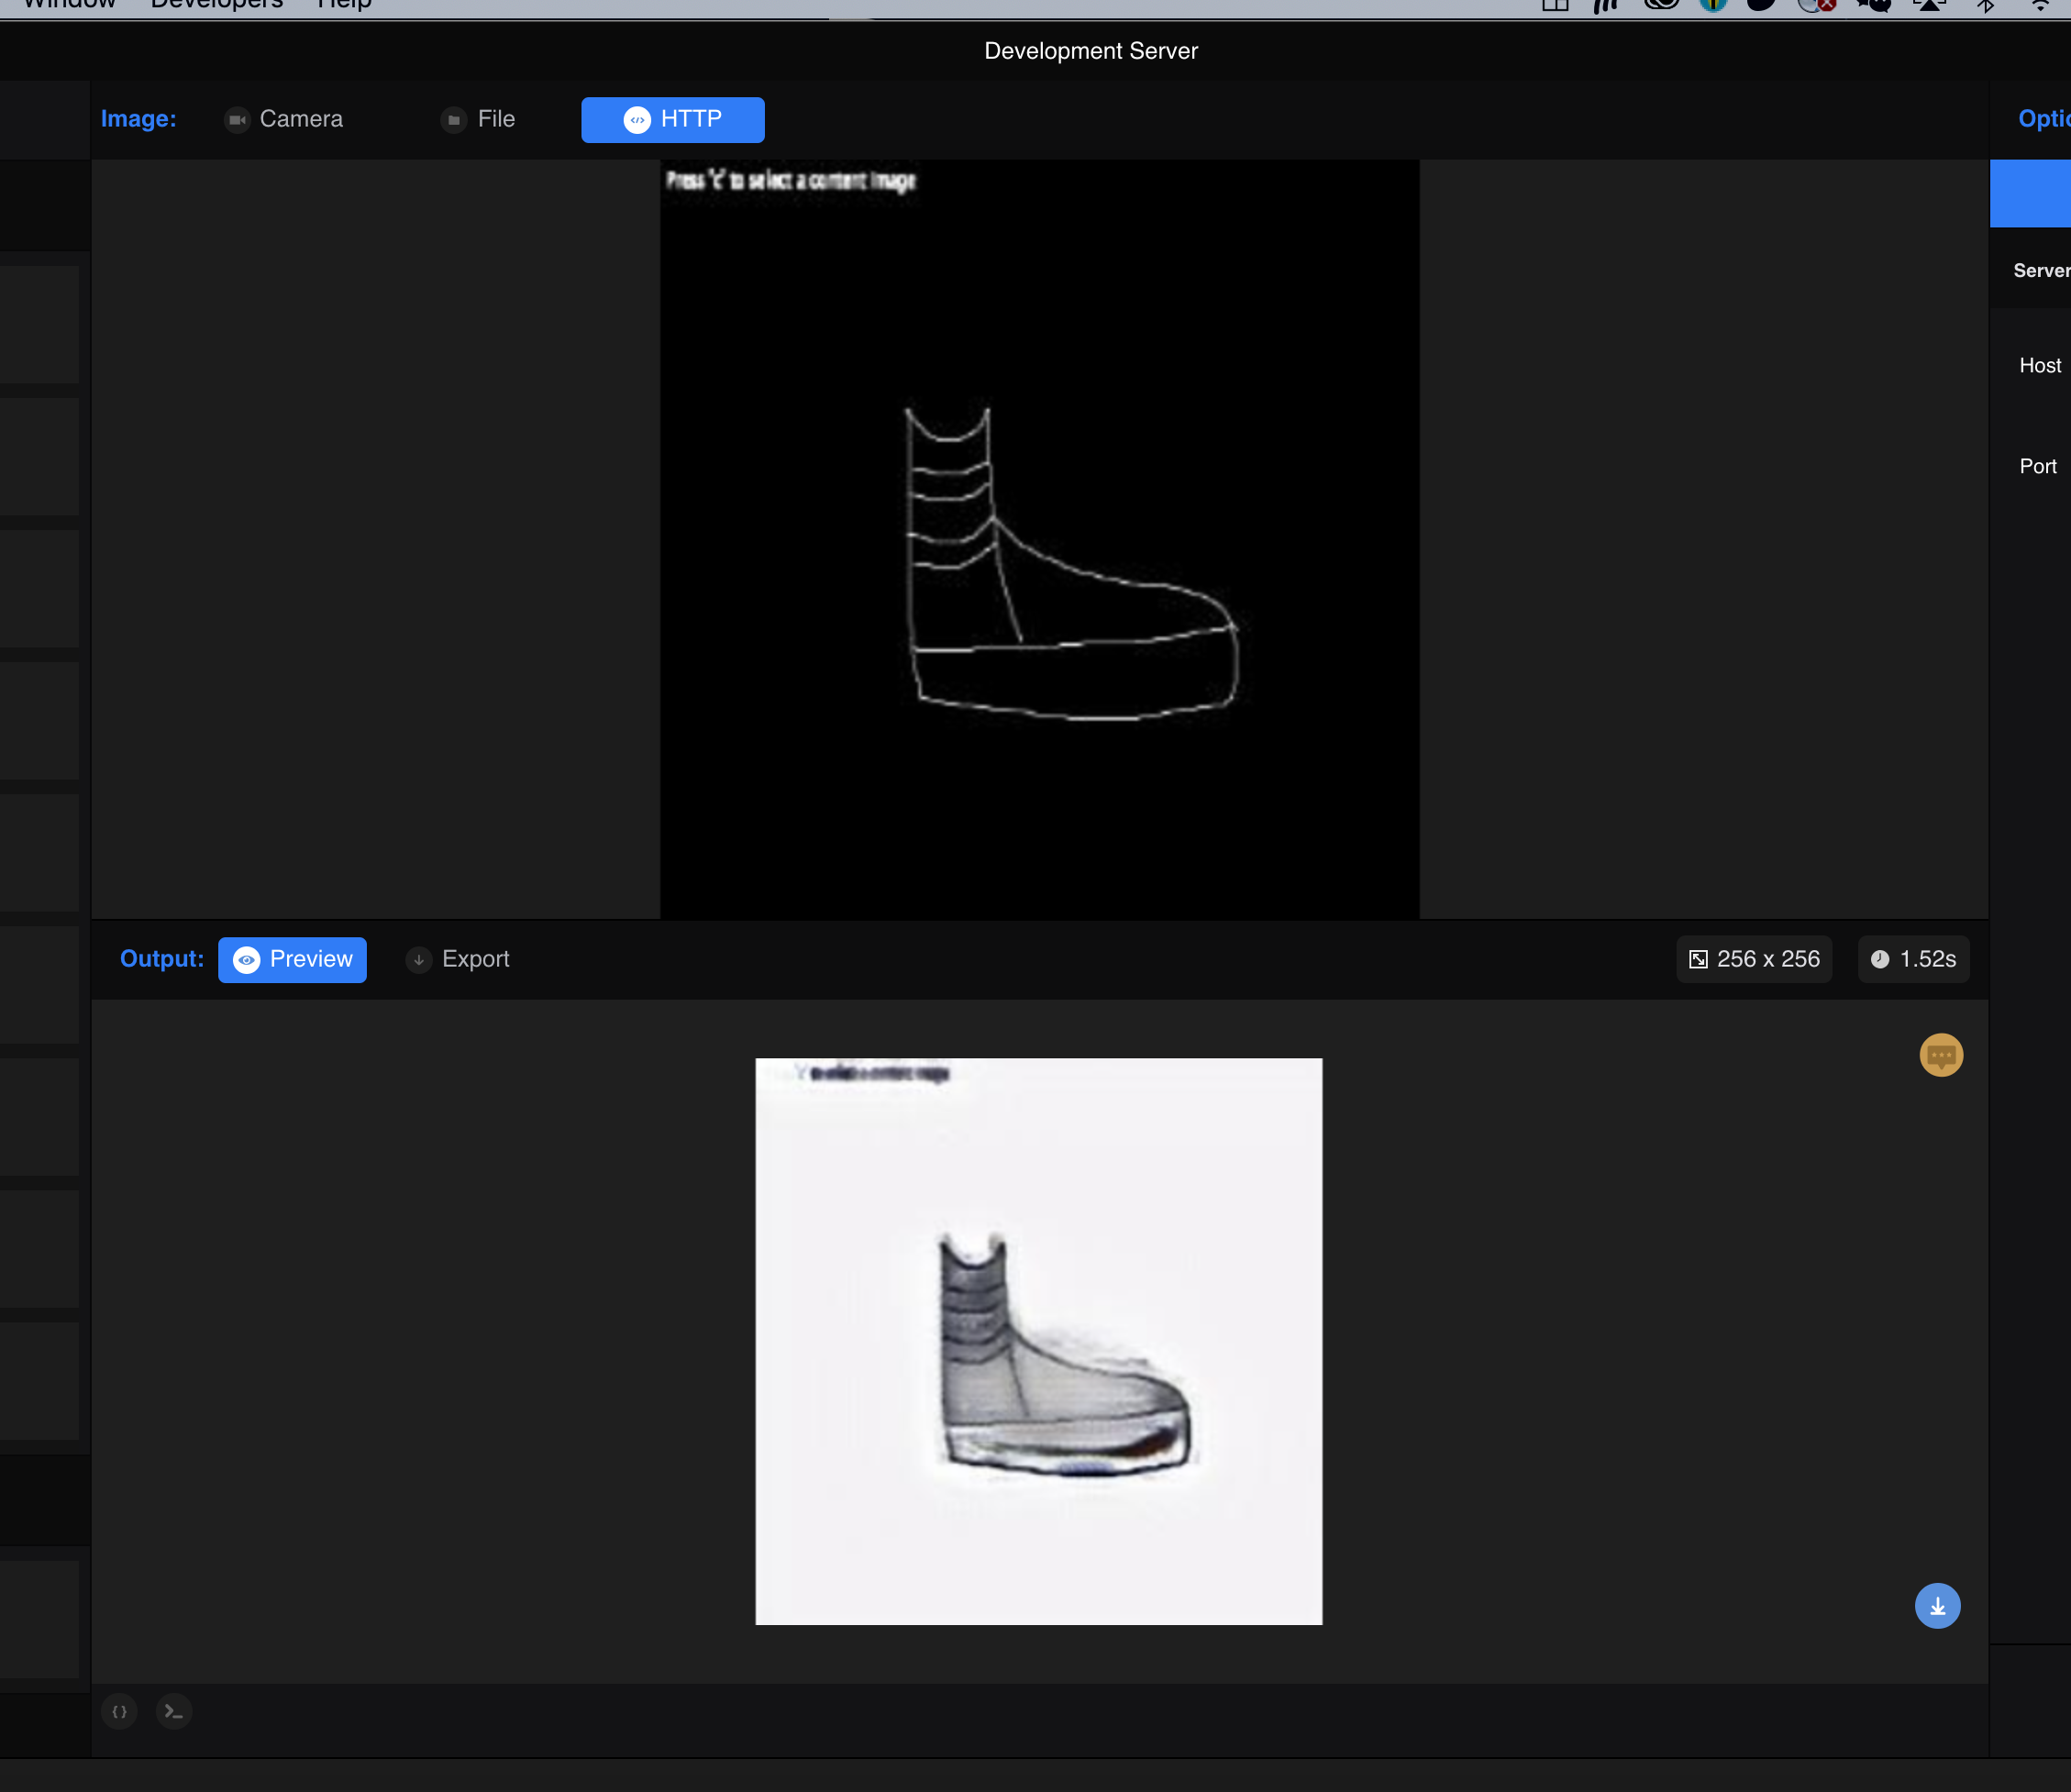Click the 1.52s inference time badge

click(x=1913, y=959)
